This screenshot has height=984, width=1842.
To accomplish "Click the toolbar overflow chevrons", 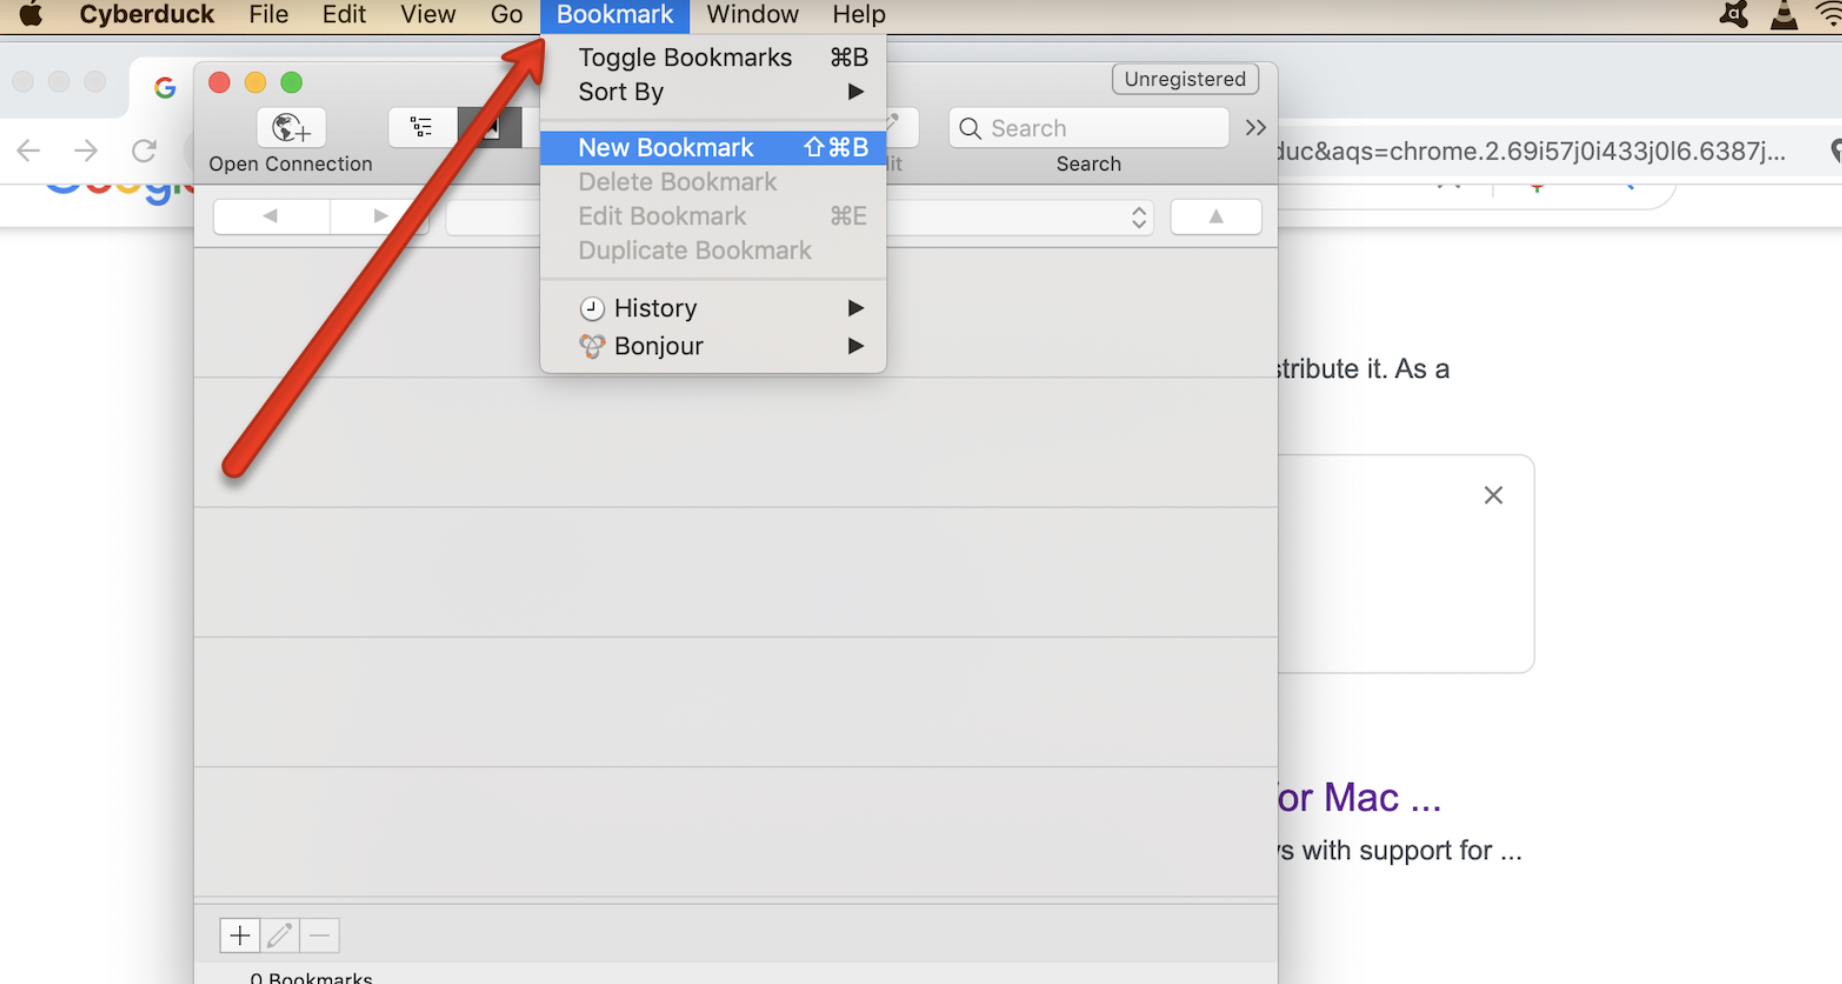I will (1256, 127).
